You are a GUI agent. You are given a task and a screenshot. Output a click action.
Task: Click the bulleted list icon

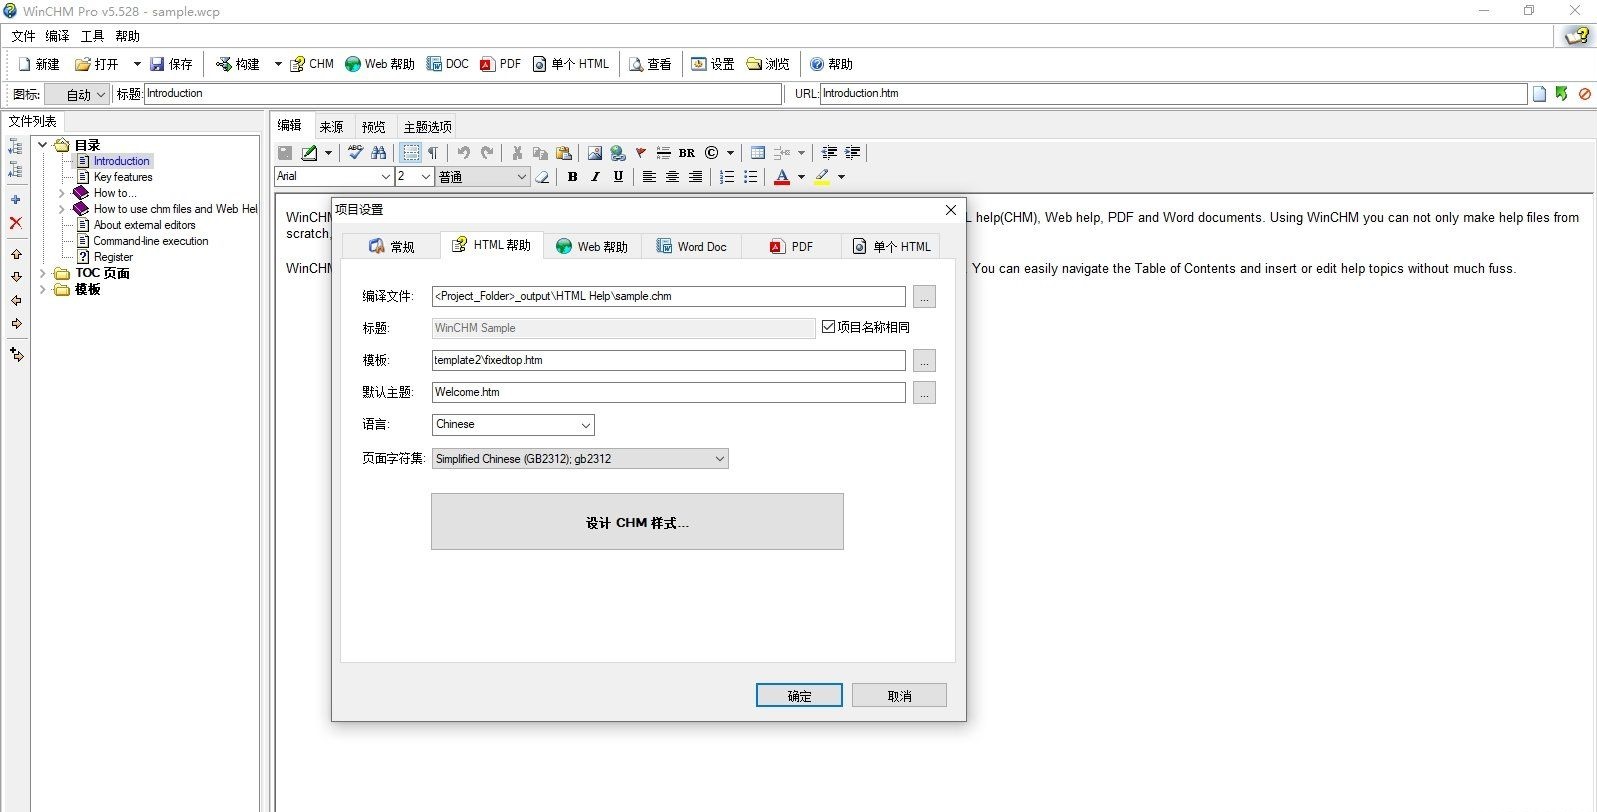tap(750, 177)
